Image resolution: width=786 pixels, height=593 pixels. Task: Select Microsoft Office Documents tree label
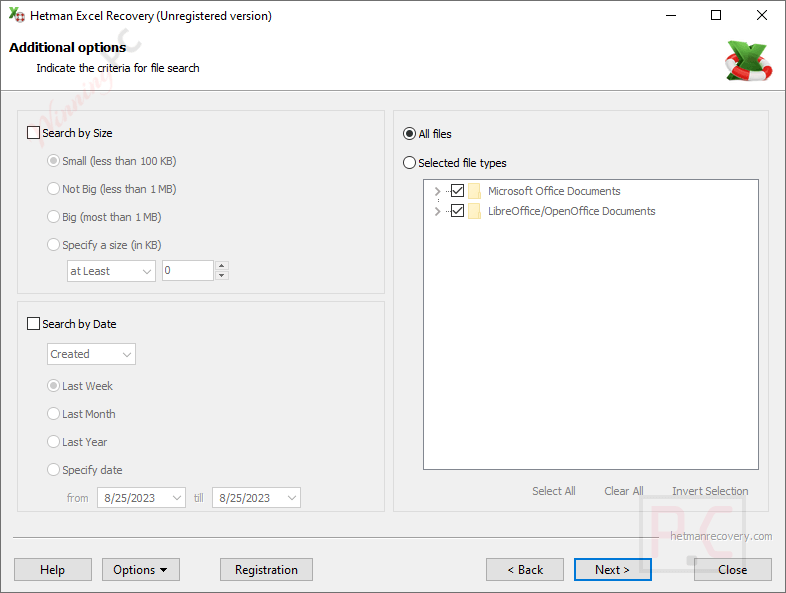554,191
